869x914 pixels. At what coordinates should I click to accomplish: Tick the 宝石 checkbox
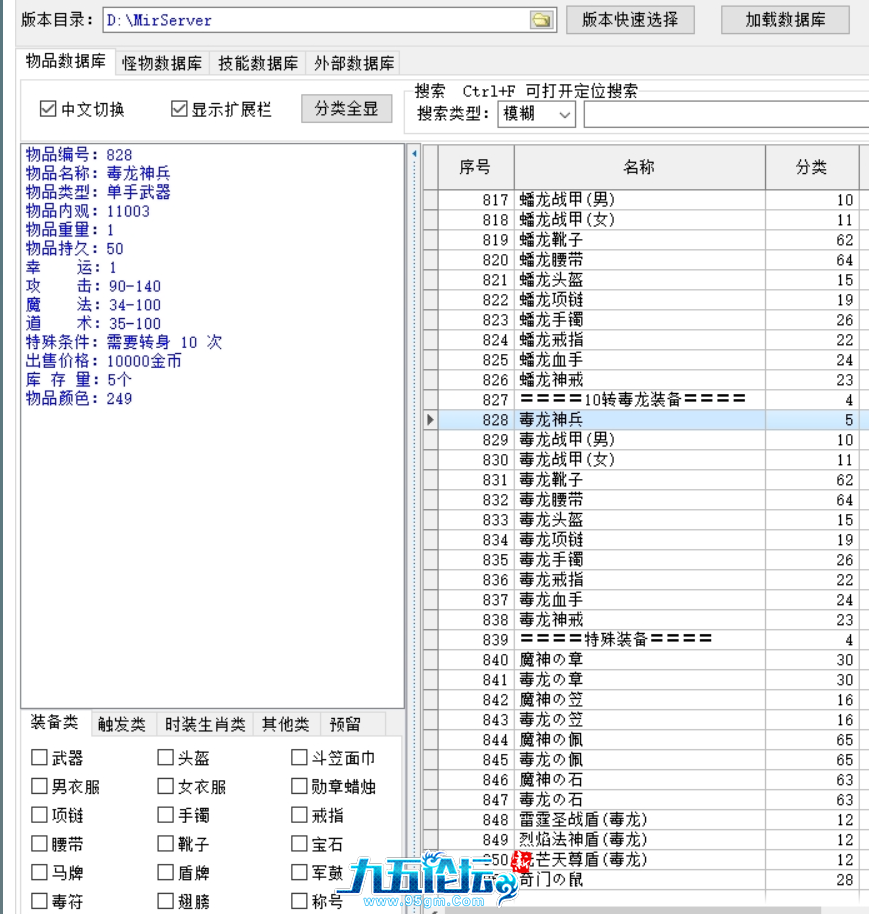pos(299,843)
